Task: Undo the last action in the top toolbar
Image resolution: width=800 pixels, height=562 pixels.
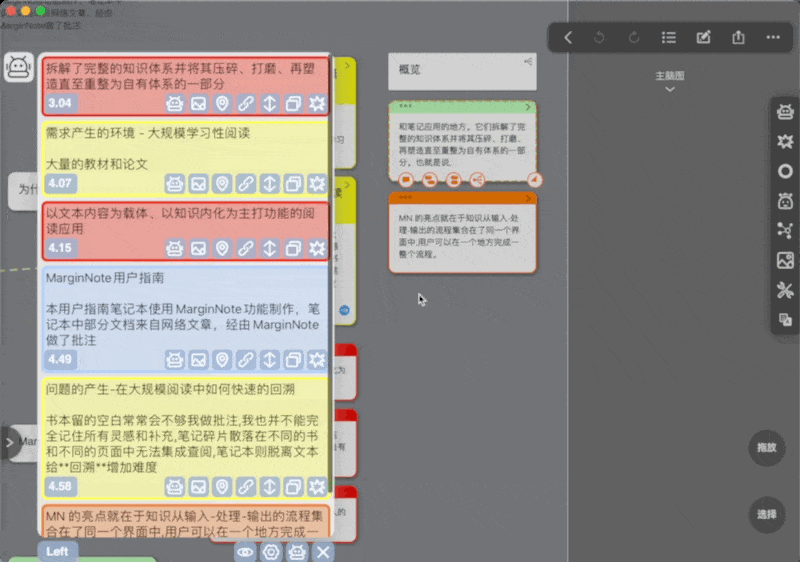Action: [599, 37]
